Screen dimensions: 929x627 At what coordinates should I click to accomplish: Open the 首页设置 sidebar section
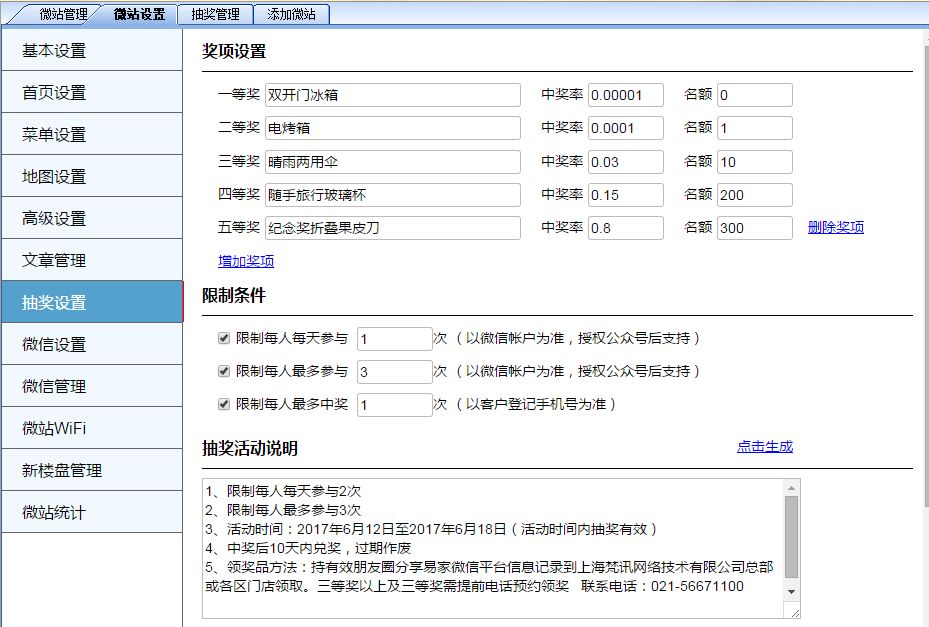92,91
